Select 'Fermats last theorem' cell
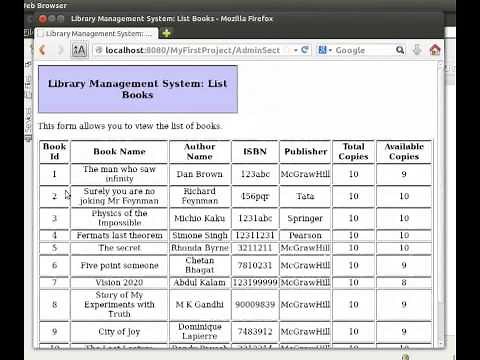480x360 pixels. (119, 235)
